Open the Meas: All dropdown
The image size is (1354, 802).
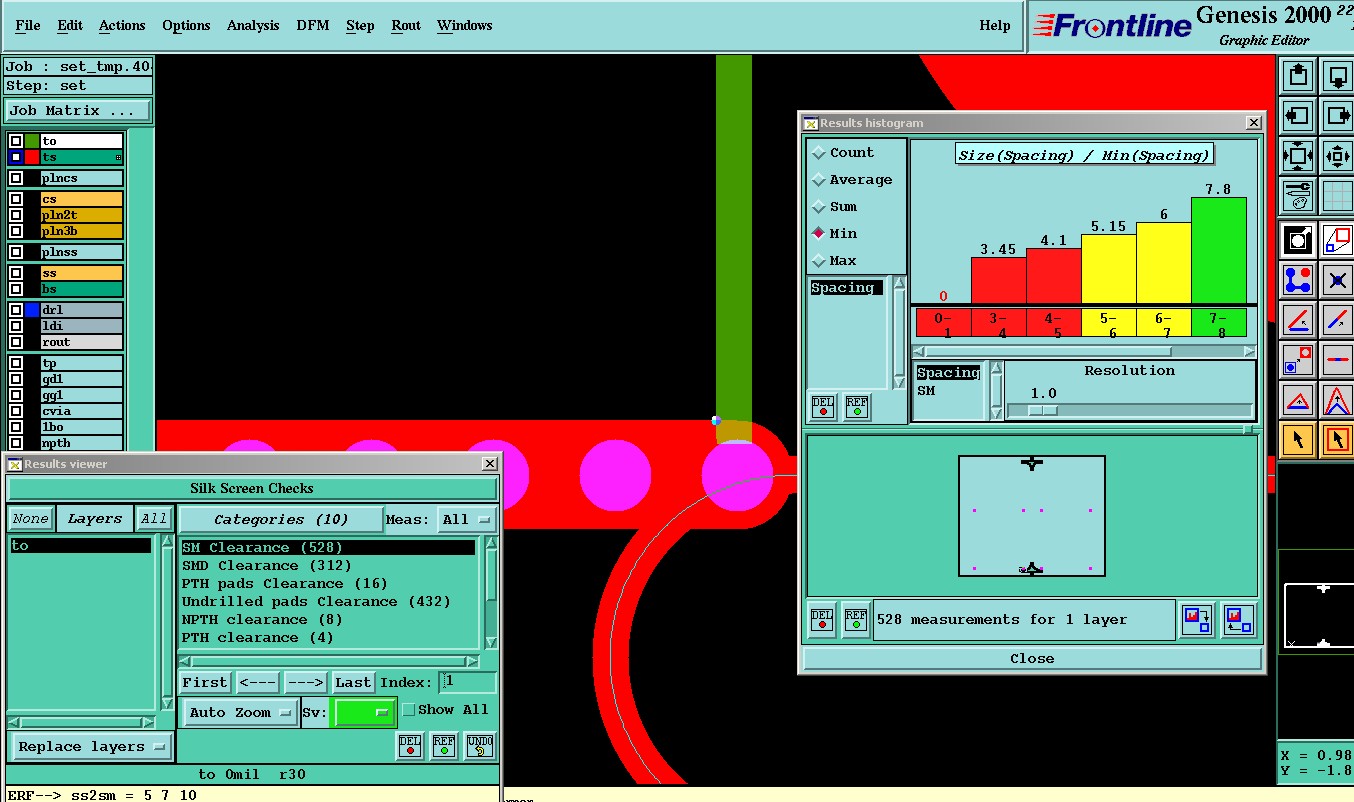click(x=468, y=520)
